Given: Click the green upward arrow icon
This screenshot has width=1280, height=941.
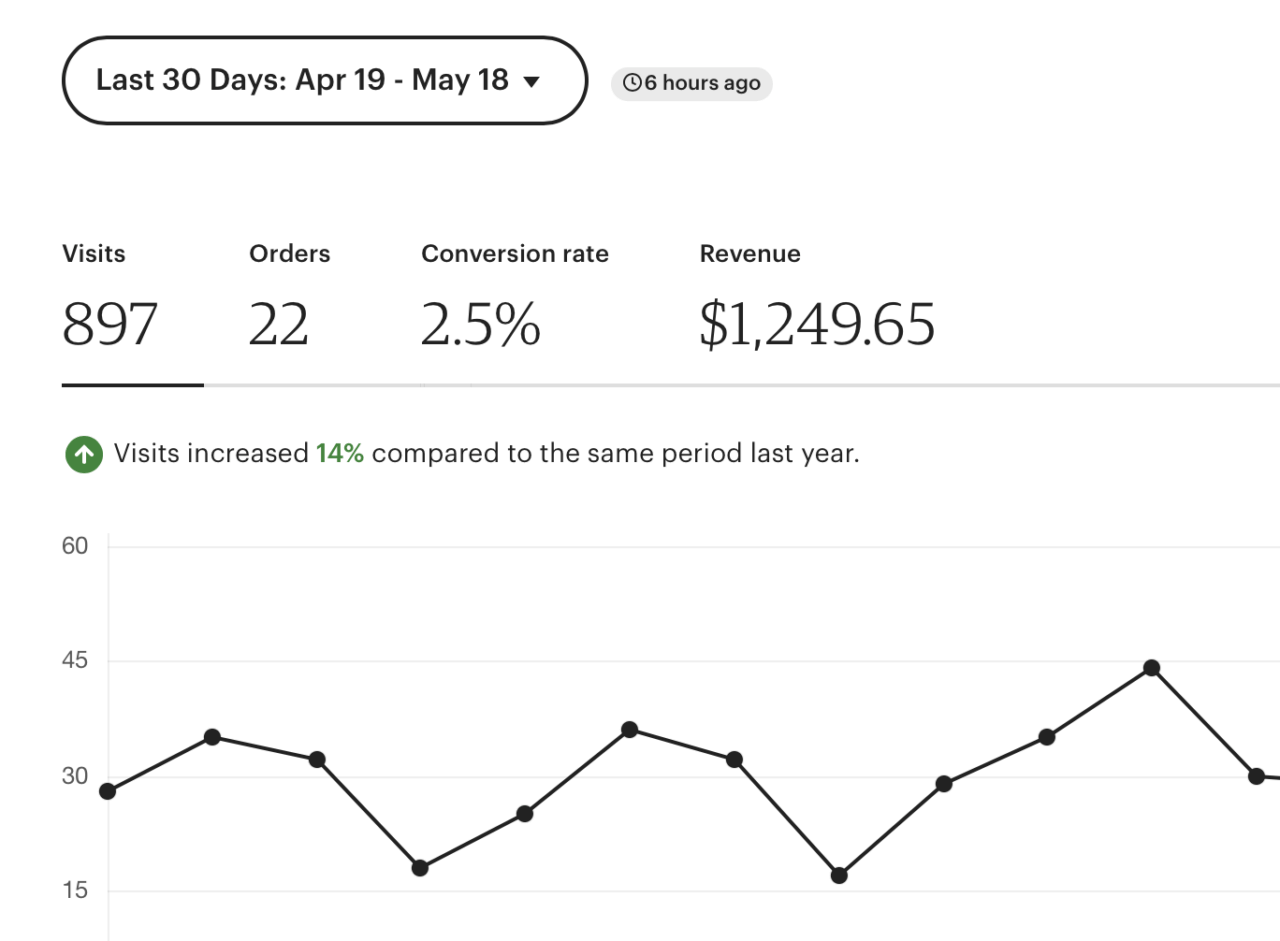Looking at the screenshot, I should tap(83, 453).
